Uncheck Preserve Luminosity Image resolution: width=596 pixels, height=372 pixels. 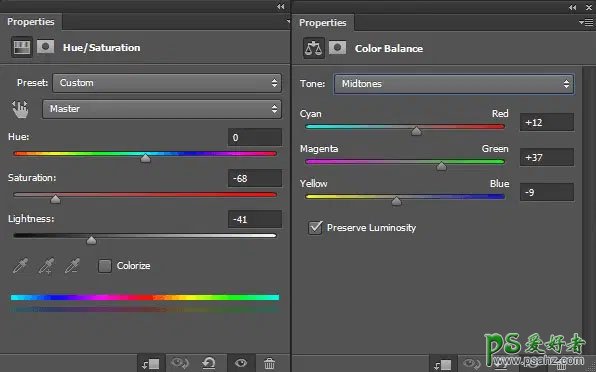pos(315,228)
